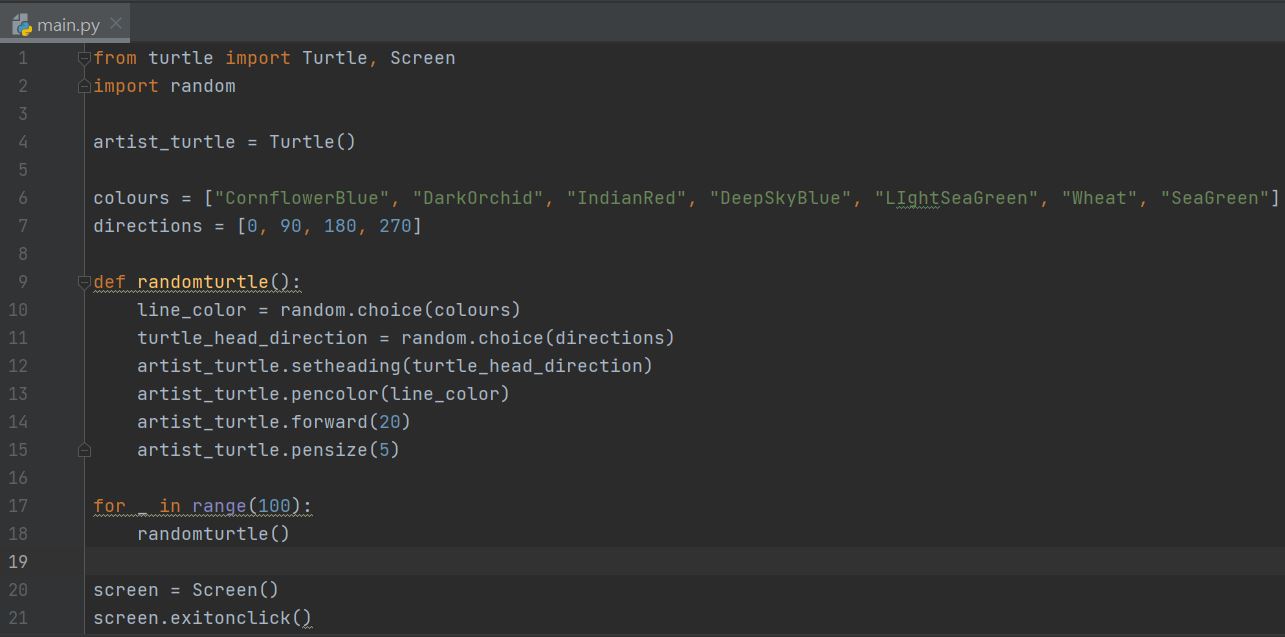
Task: Click the Python file icon on main.py tab
Action: point(22,25)
